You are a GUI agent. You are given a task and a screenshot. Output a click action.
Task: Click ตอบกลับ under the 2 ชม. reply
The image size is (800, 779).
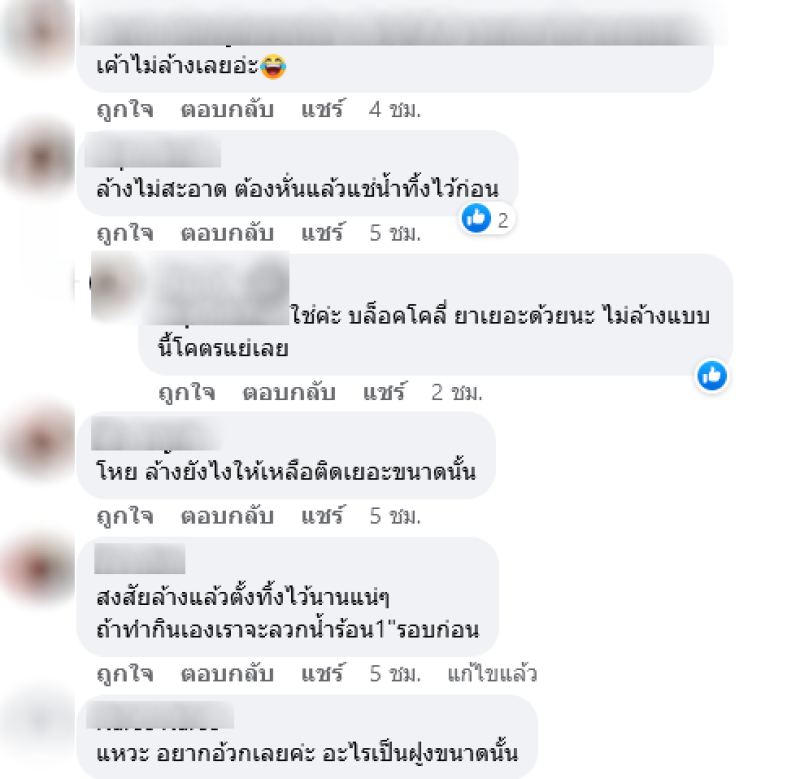click(x=289, y=392)
